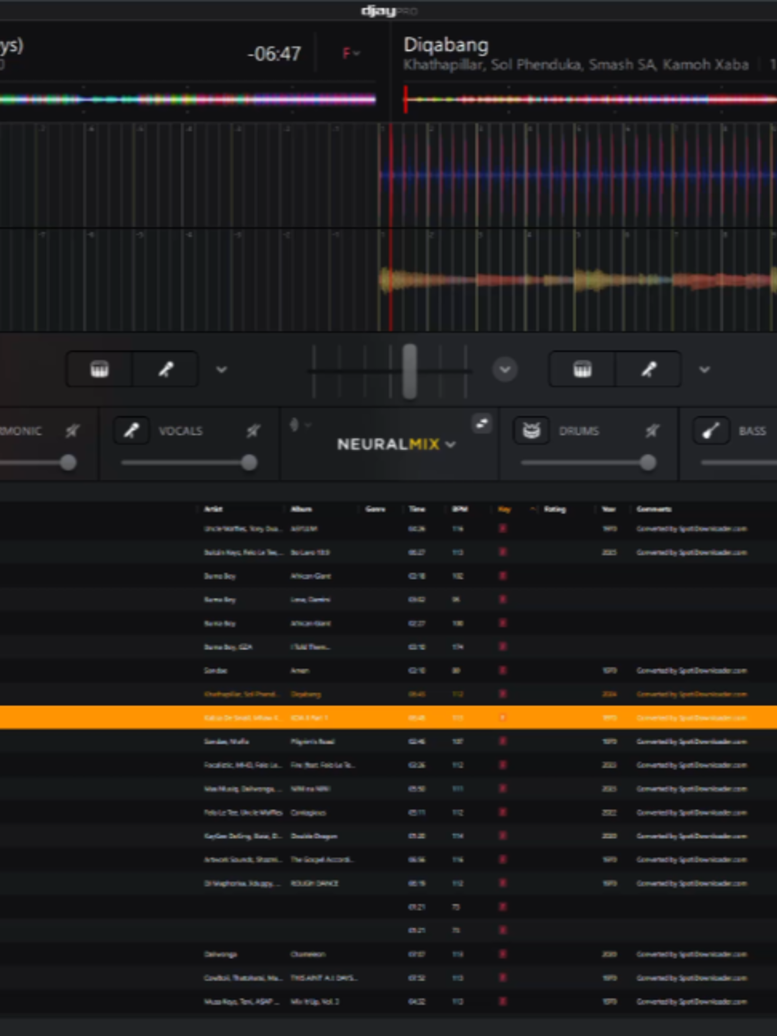777x1036 pixels.
Task: Sort library by BPM column
Action: point(460,509)
